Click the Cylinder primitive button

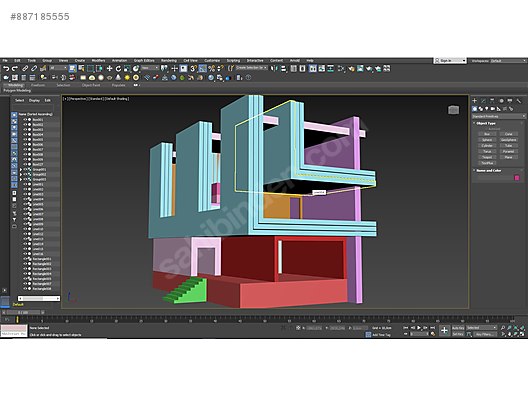tap(487, 146)
